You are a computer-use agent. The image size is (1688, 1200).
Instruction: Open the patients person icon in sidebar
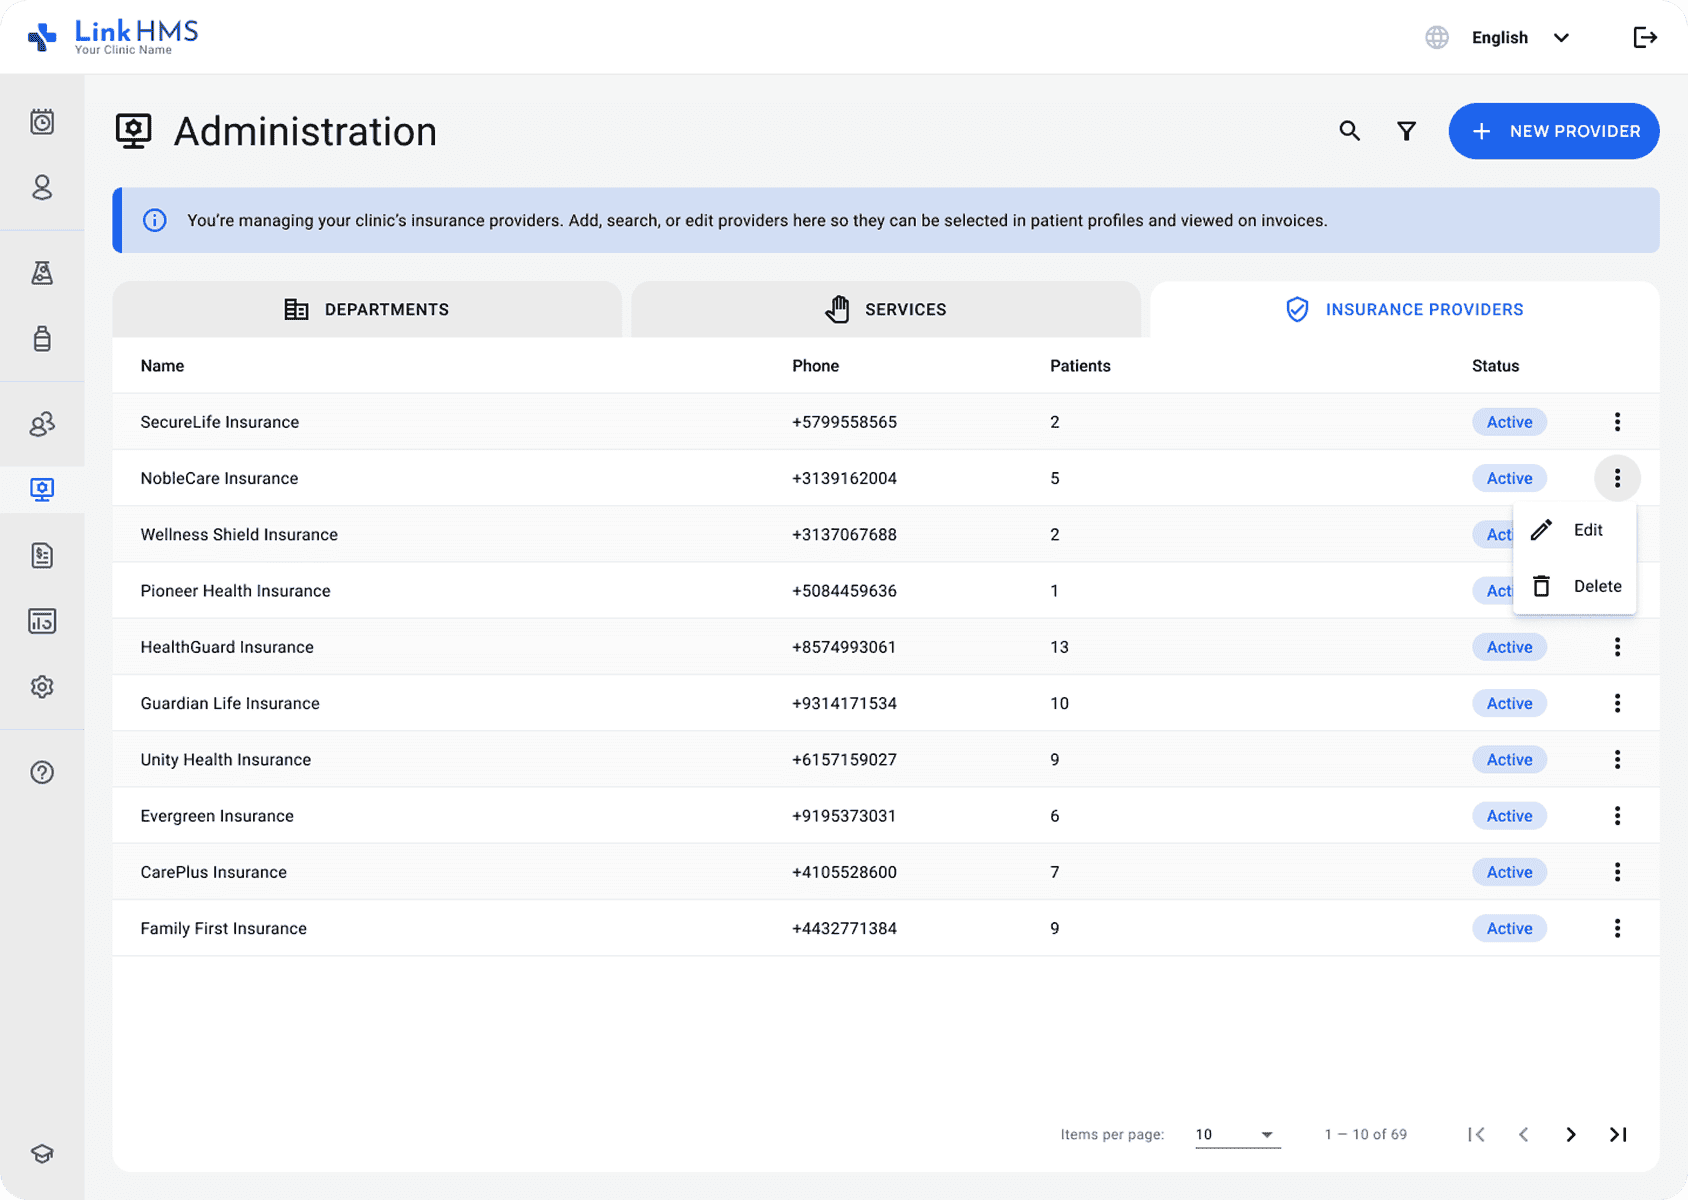pos(42,188)
